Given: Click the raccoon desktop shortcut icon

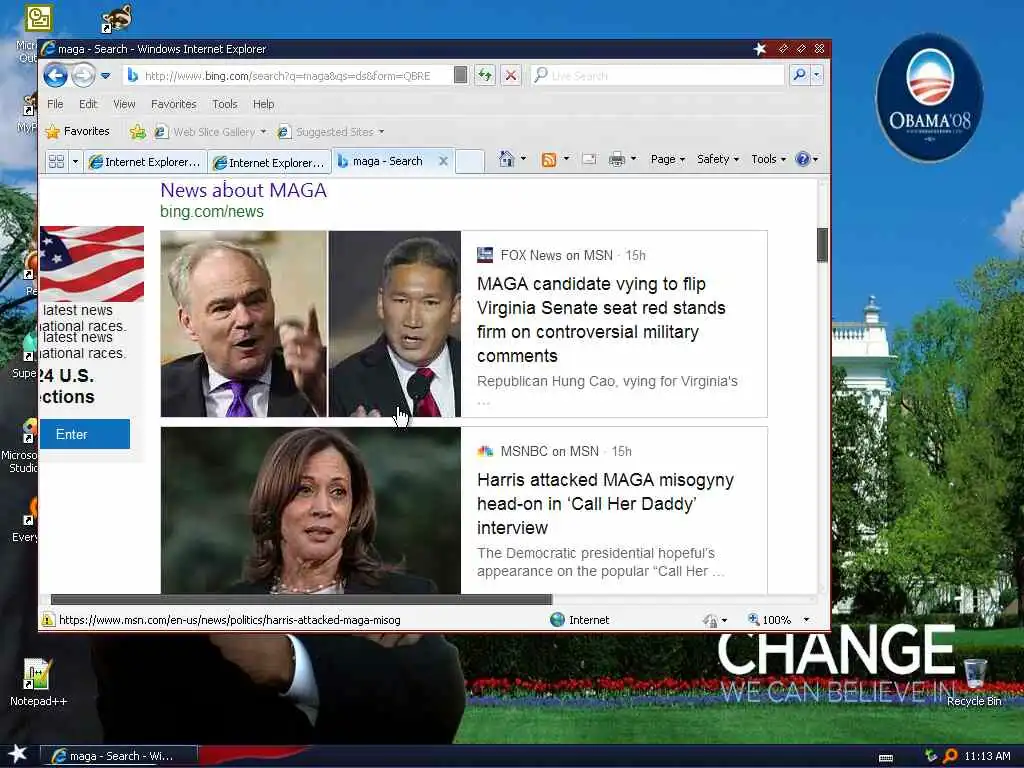Looking at the screenshot, I should 117,18.
